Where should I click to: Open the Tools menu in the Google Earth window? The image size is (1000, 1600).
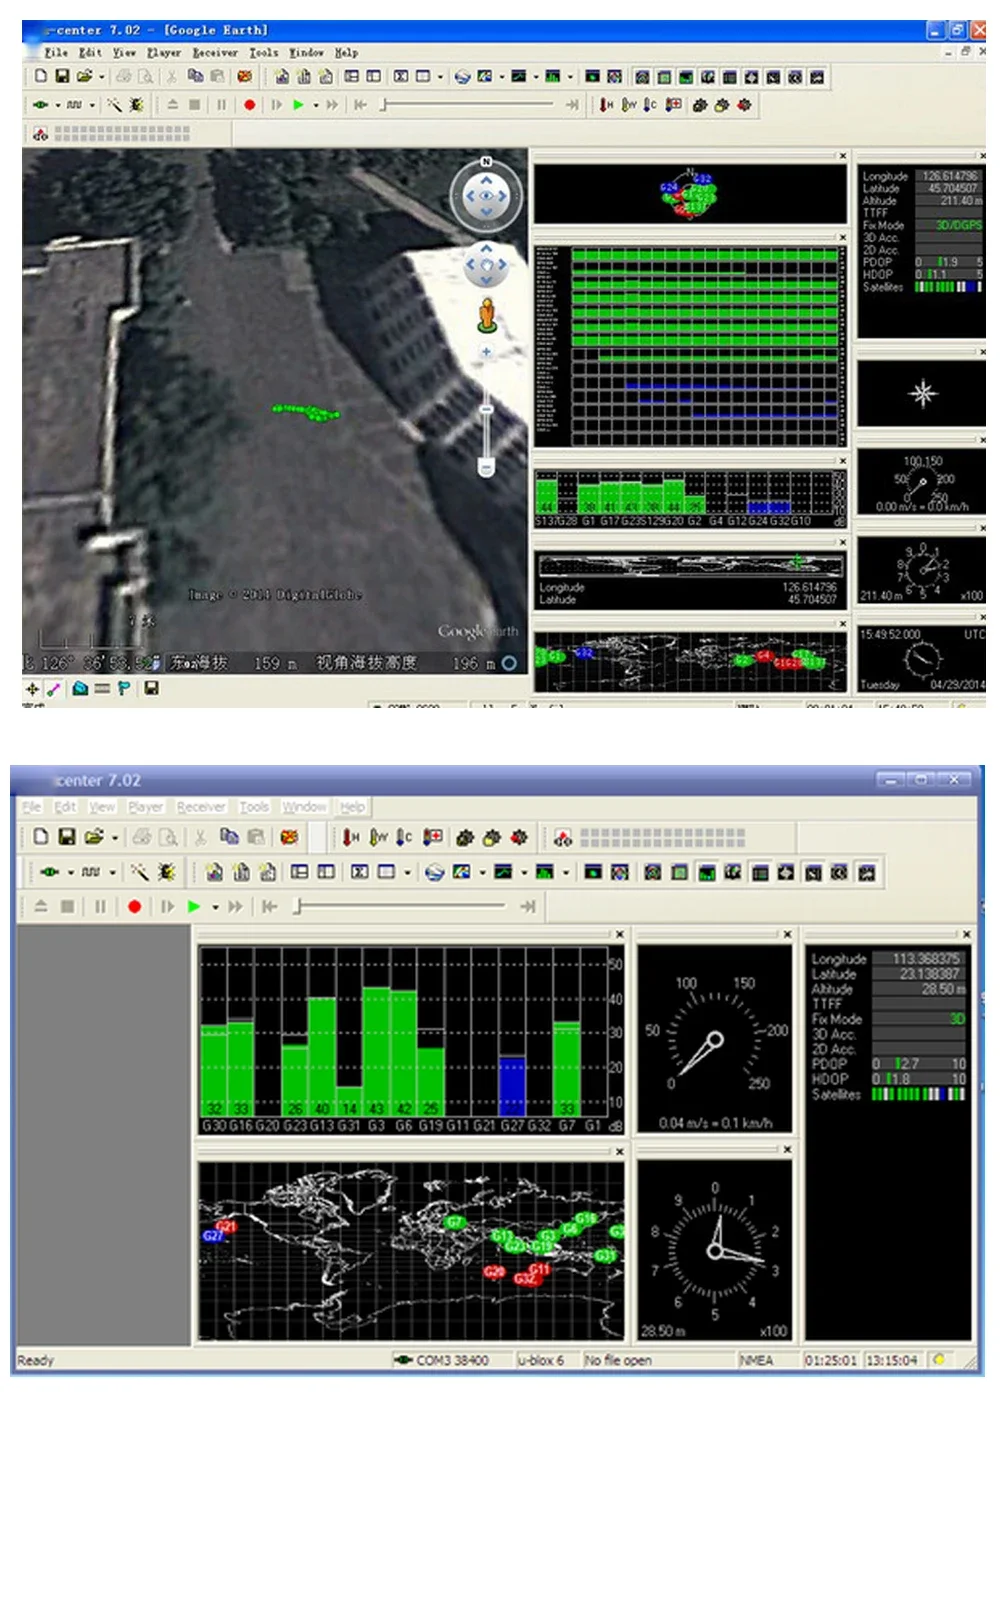[263, 52]
